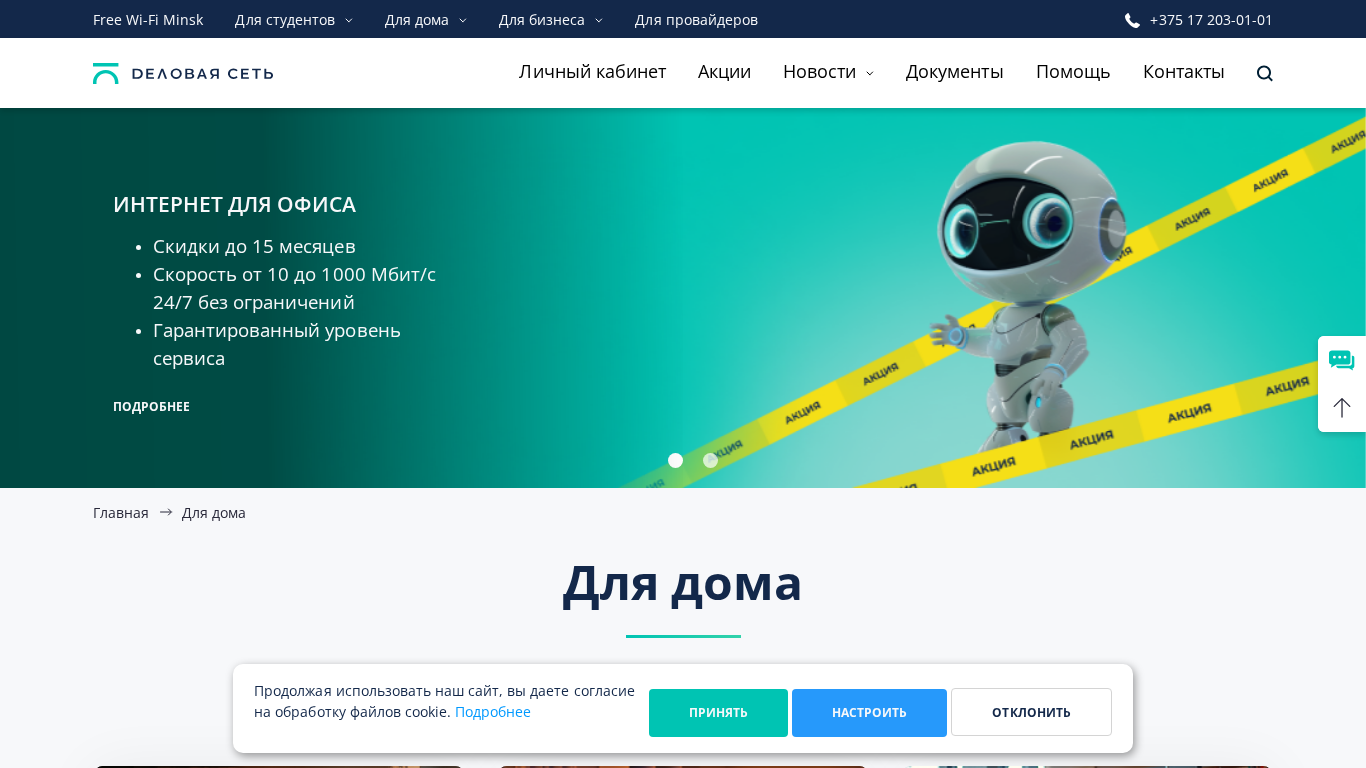Open the Подробнее cookie policy link
Screen dimensions: 1366x768
493,712
